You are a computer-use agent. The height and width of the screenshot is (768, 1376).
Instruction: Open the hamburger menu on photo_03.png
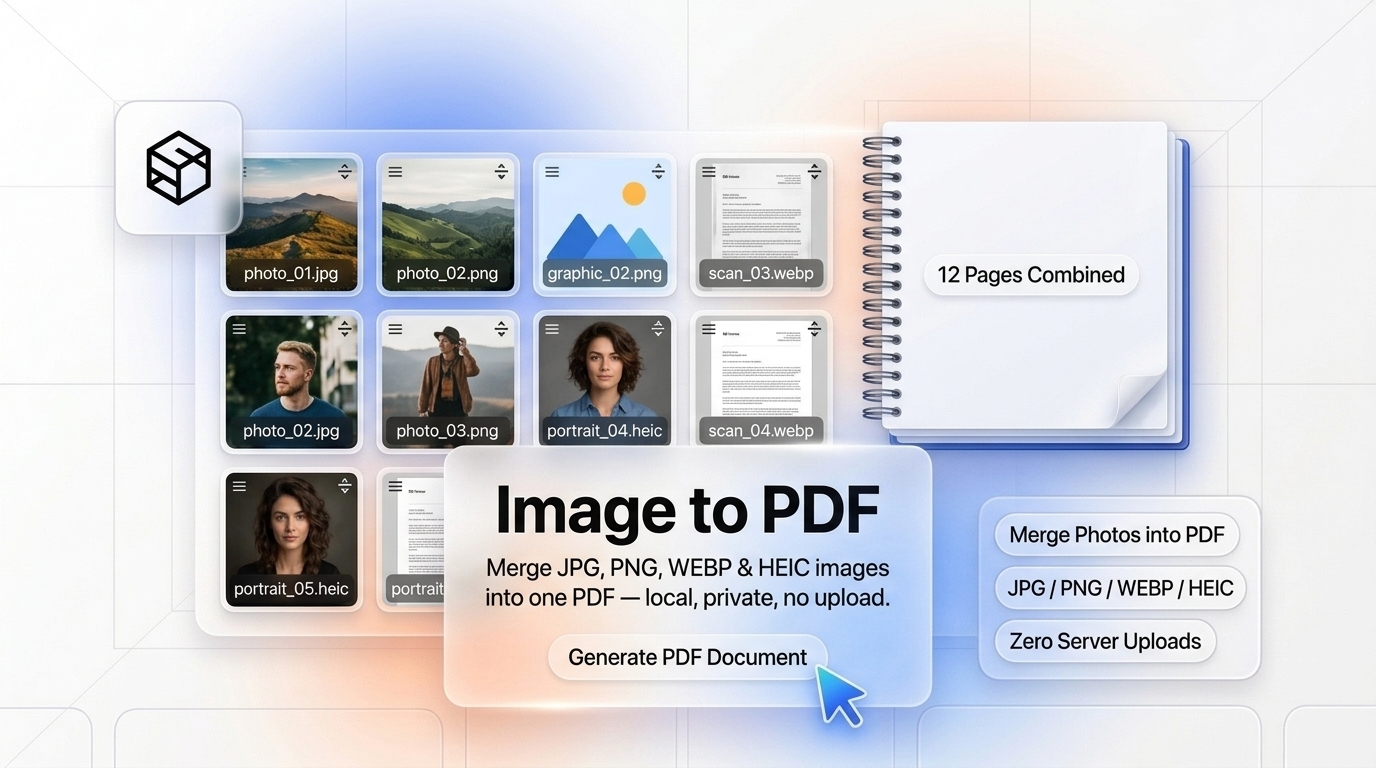[396, 329]
